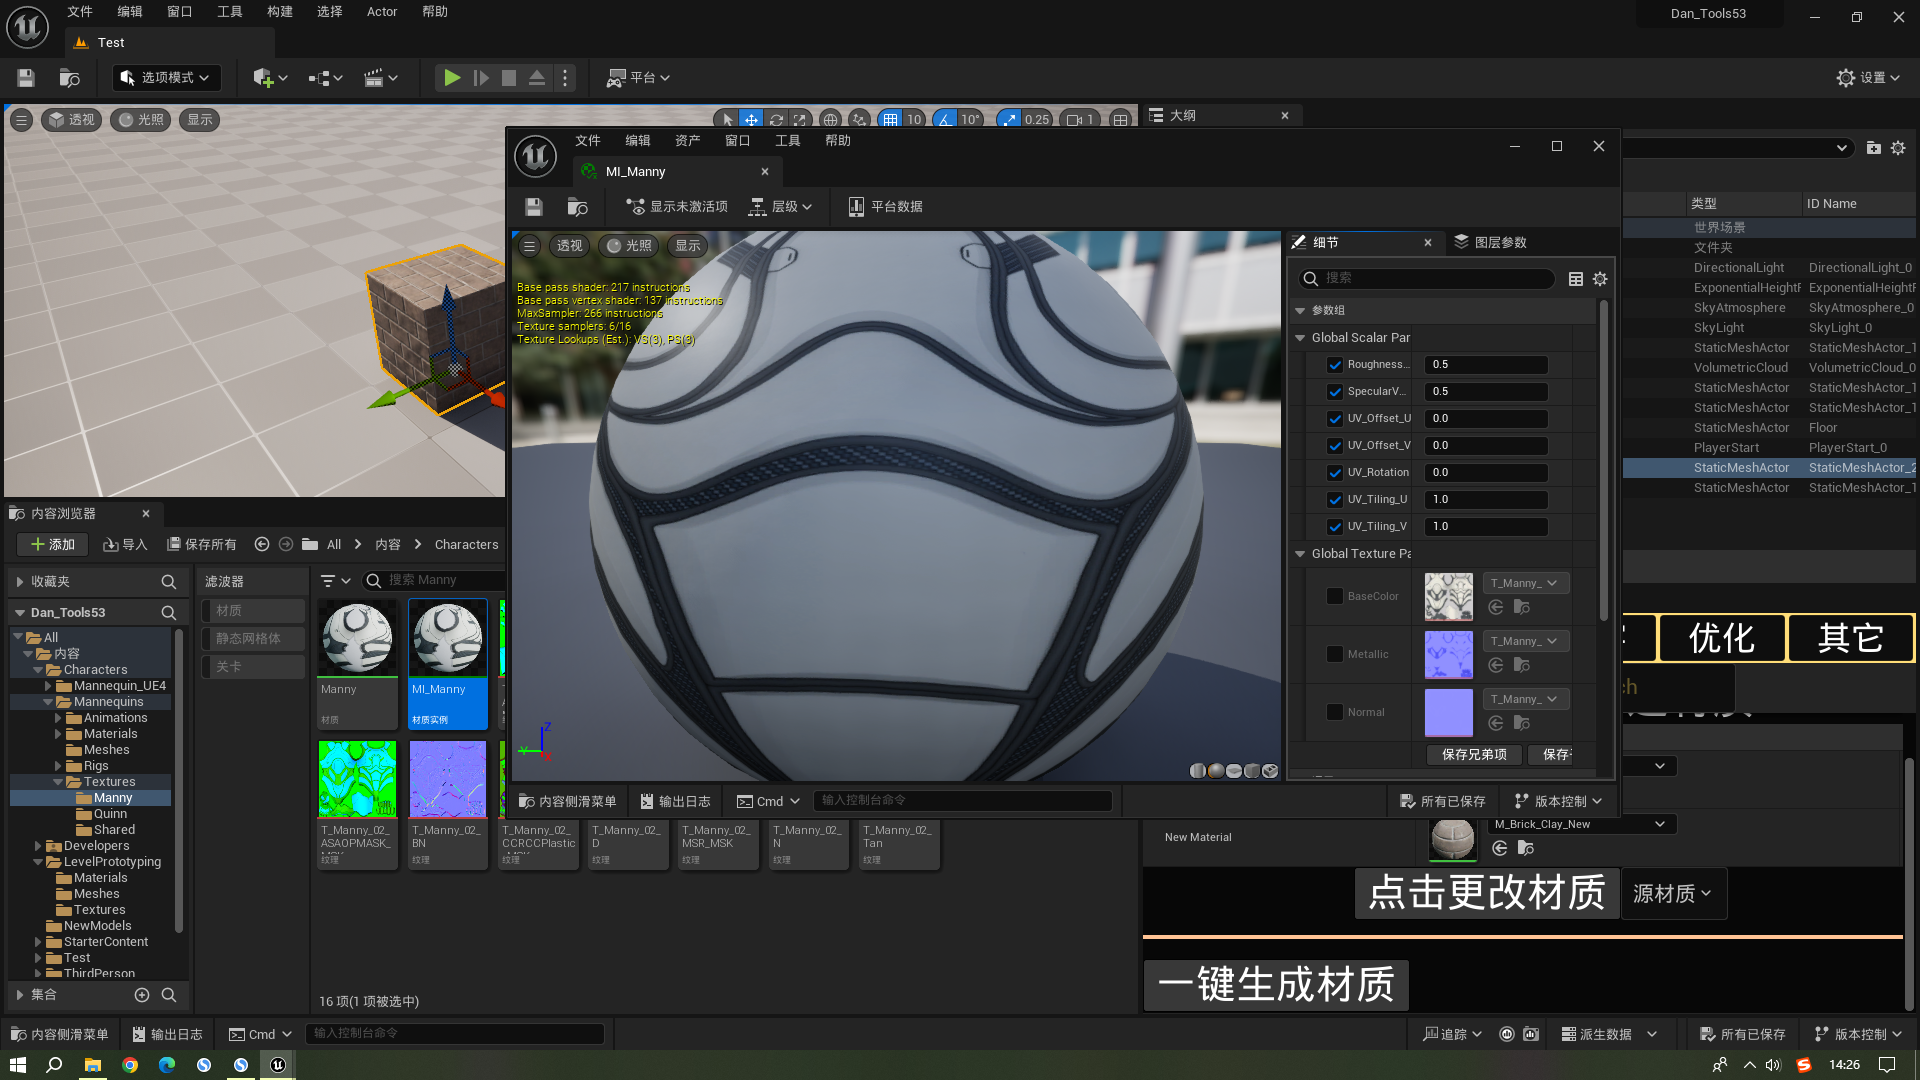Add a new collection

pyautogui.click(x=142, y=995)
